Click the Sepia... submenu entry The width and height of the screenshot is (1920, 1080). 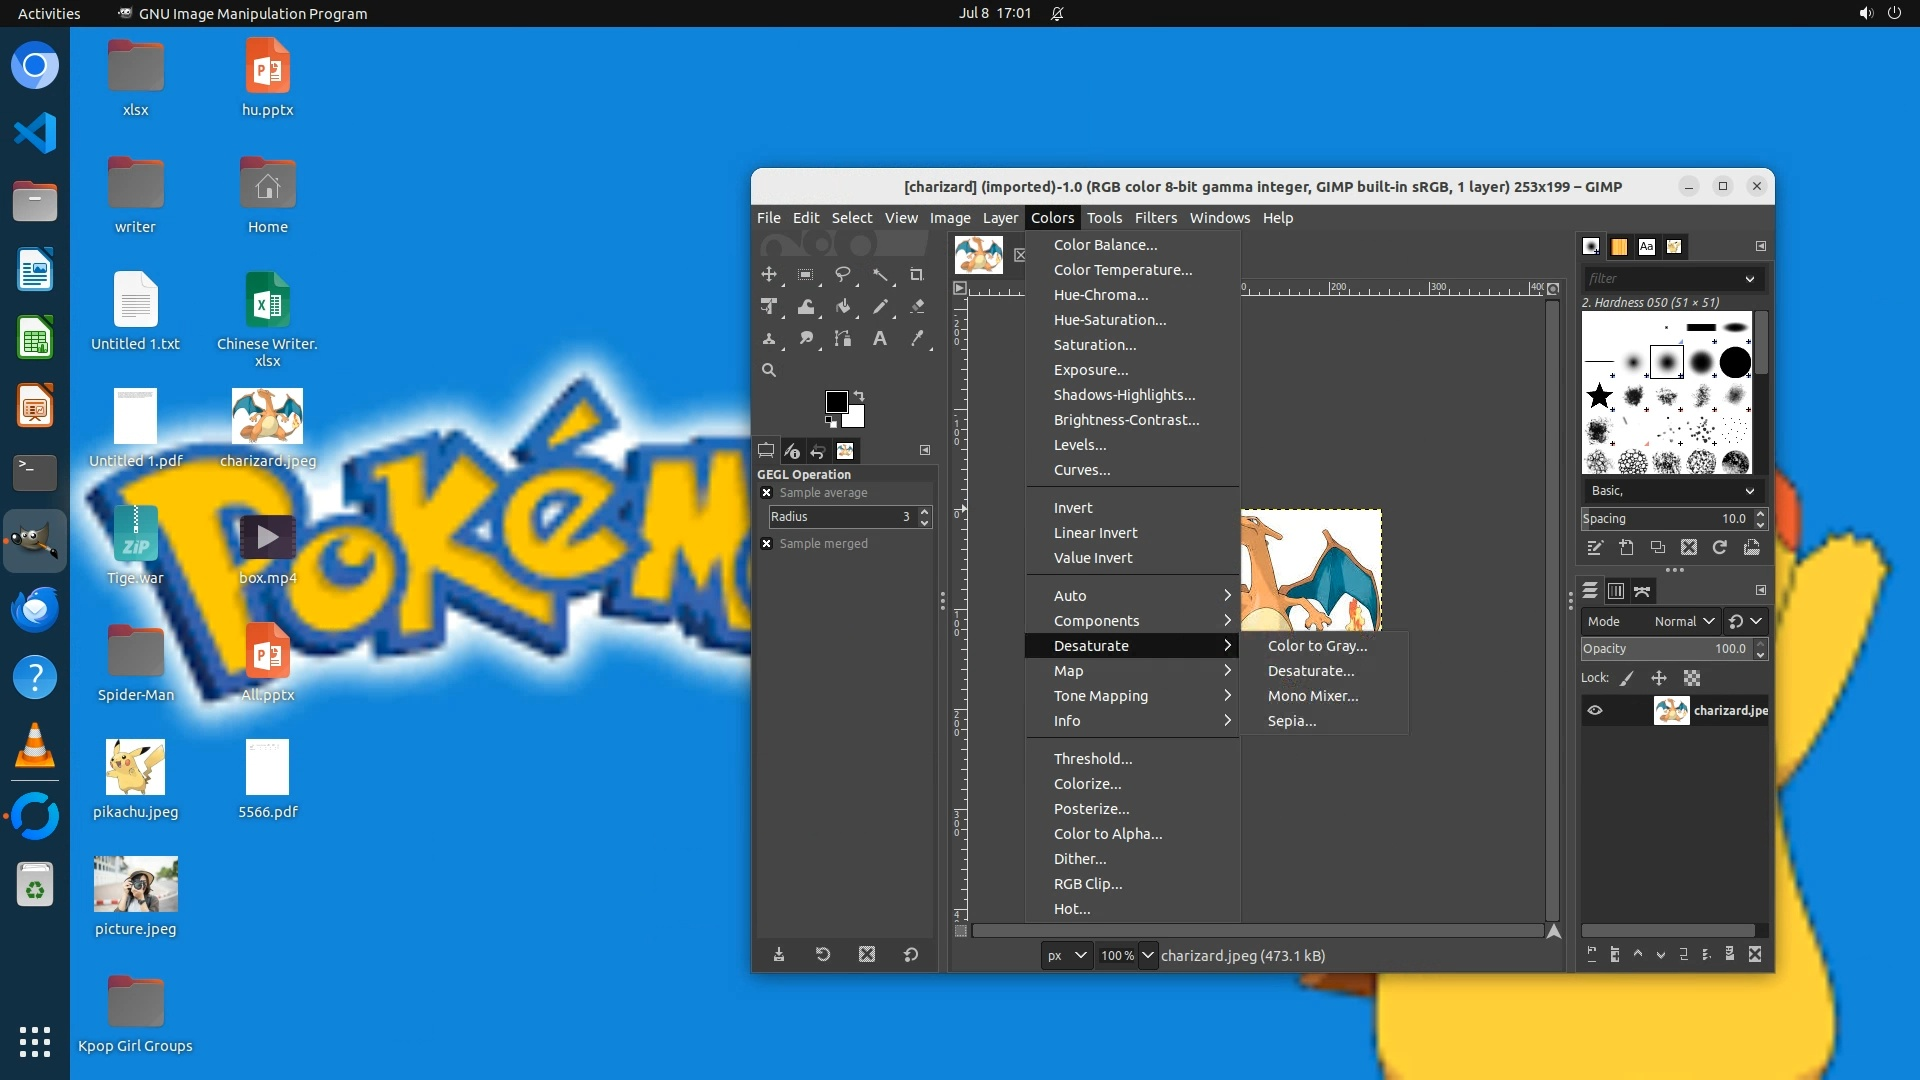1292,721
